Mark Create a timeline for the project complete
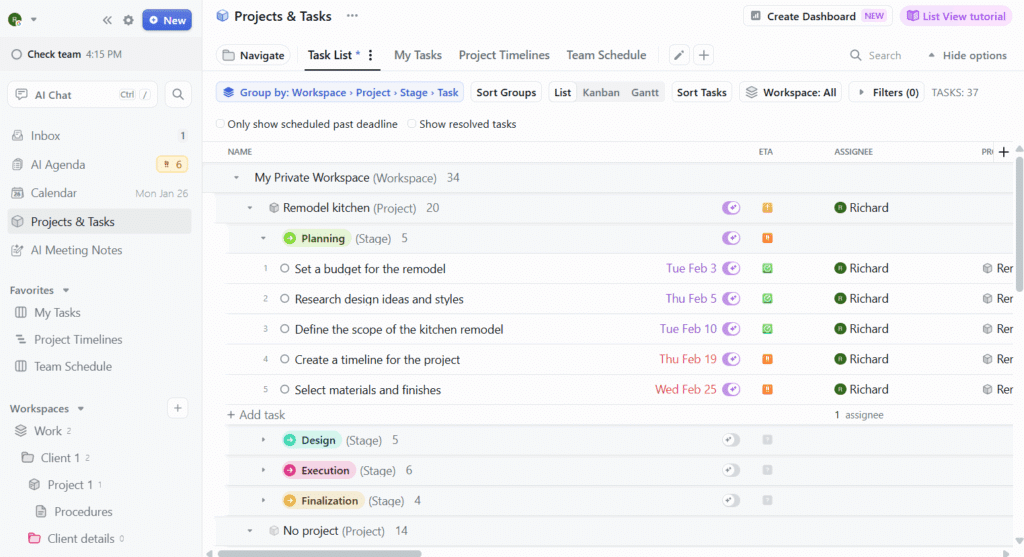 tap(285, 359)
